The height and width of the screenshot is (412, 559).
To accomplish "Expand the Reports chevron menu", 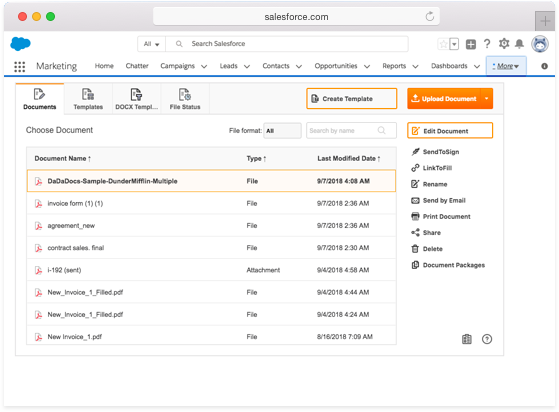I will (415, 66).
